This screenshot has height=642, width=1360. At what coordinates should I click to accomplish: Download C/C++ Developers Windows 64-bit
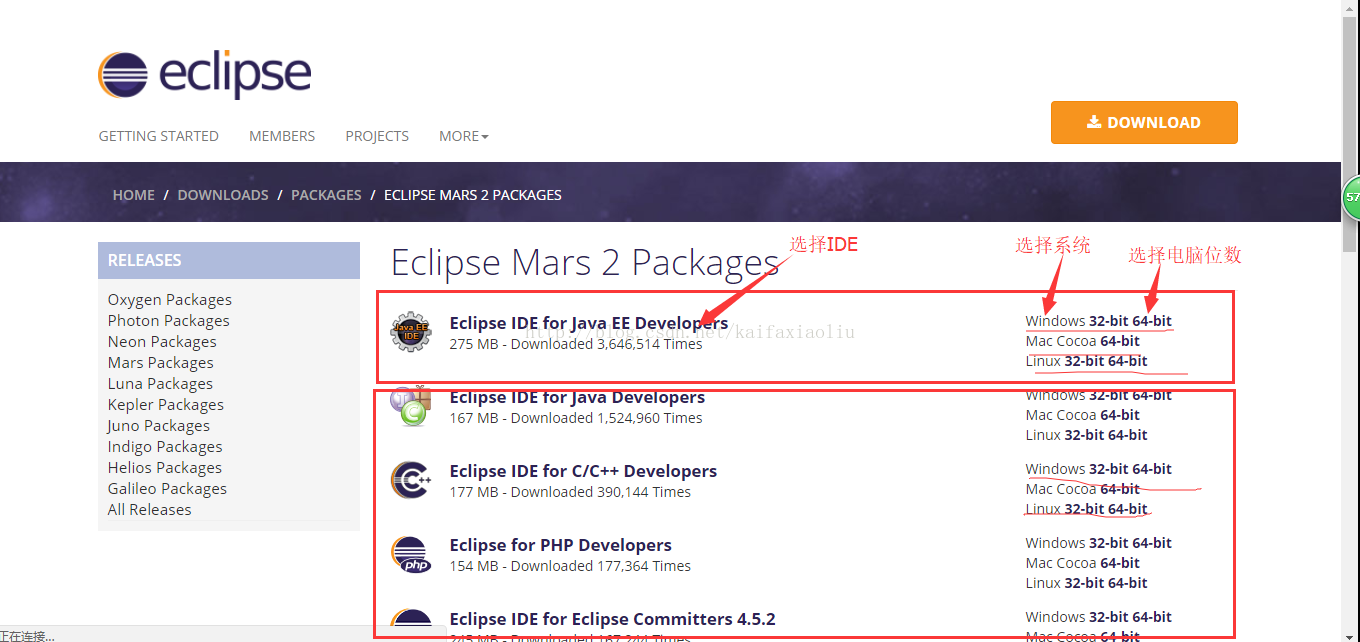coord(1152,469)
